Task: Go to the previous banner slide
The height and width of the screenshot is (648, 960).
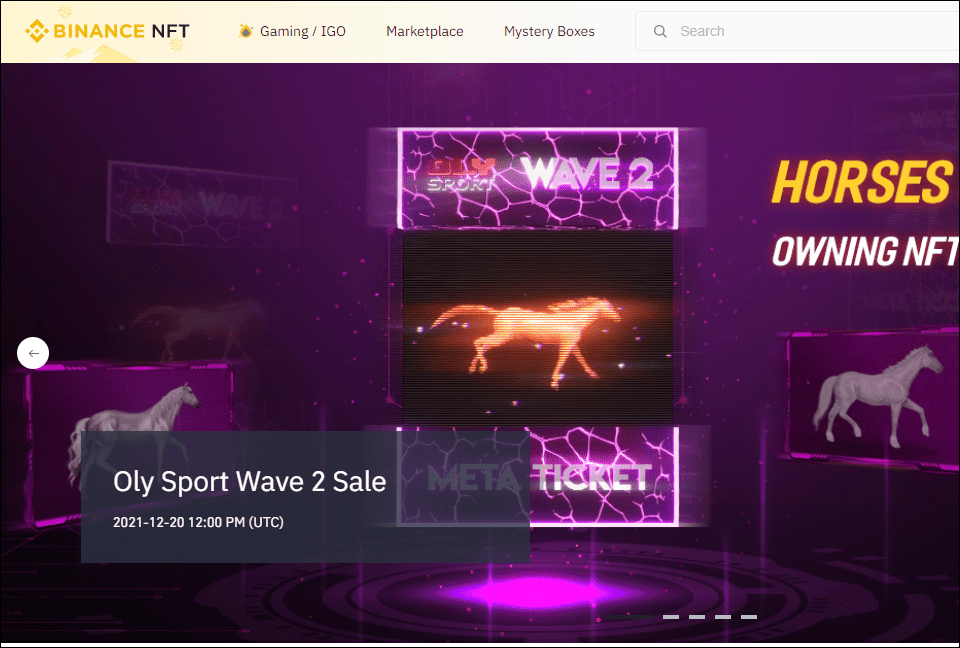Action: [33, 353]
